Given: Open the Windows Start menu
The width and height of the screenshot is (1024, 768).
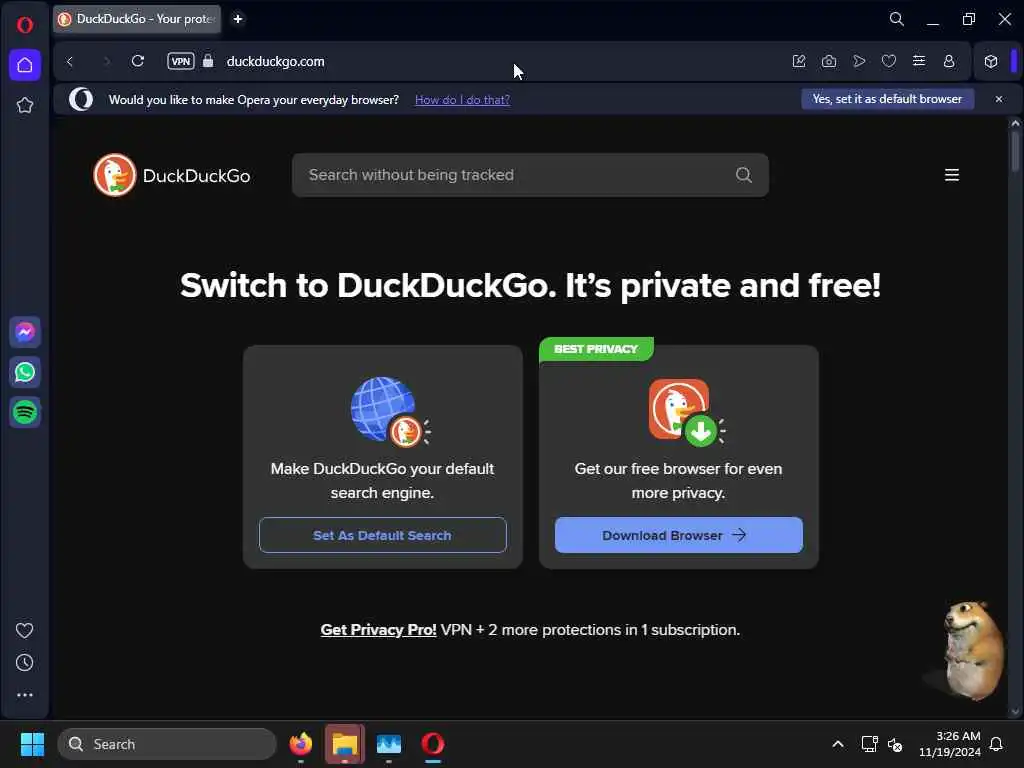Looking at the screenshot, I should click(x=32, y=744).
